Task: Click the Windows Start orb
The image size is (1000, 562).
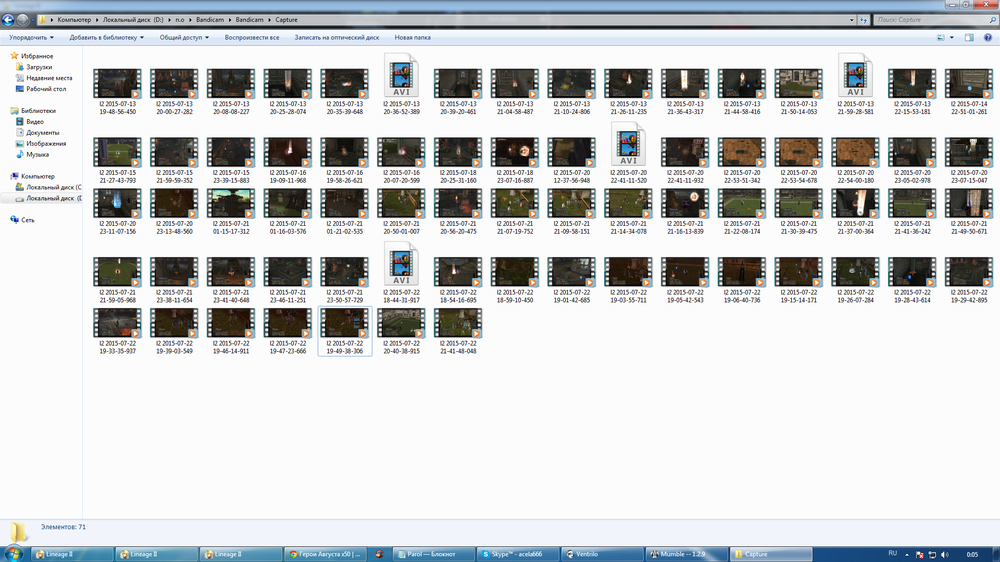Action: coord(16,553)
